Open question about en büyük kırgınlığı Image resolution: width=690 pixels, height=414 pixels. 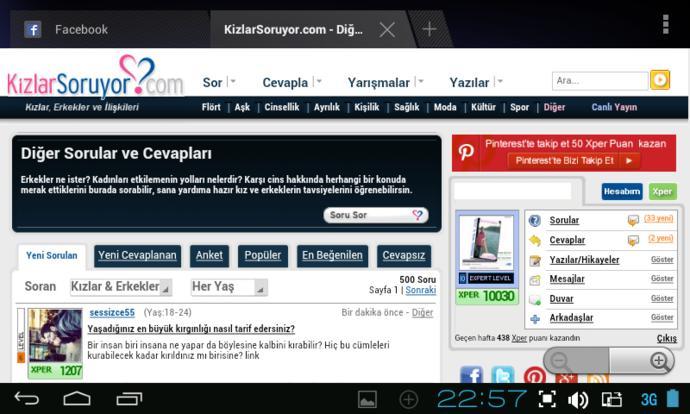[x=191, y=329]
